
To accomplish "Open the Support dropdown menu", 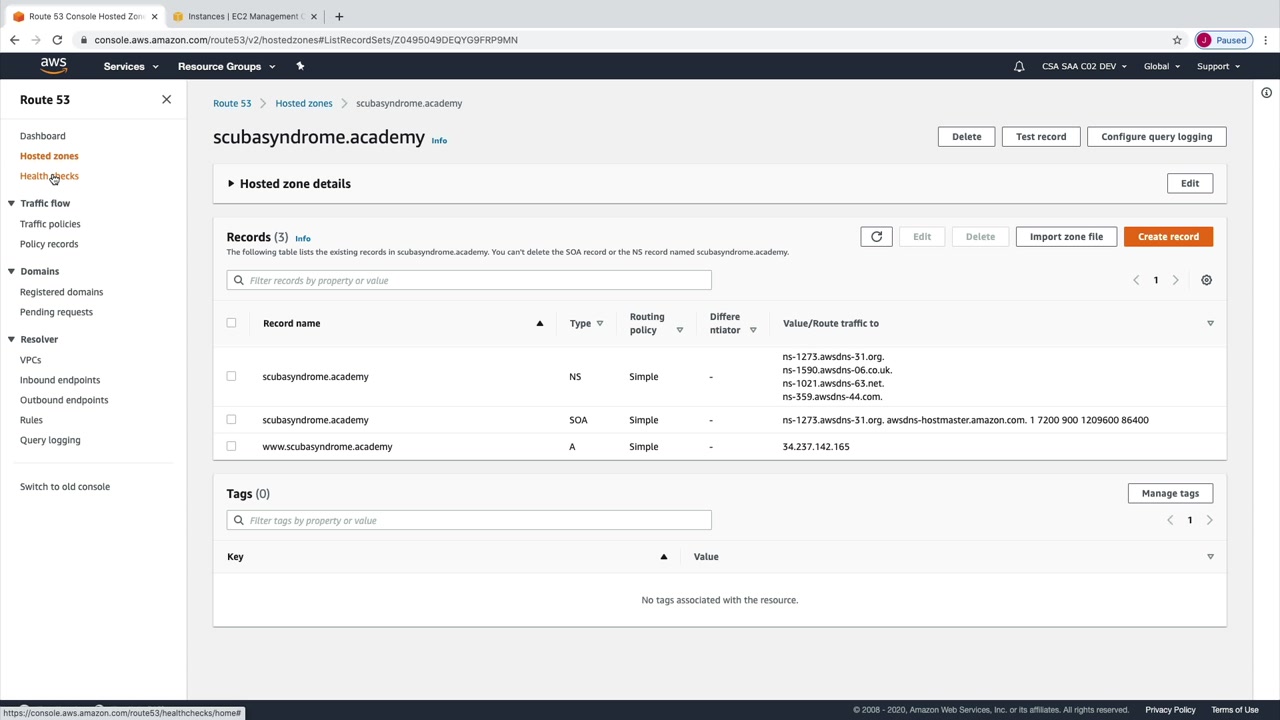I will (1218, 66).
